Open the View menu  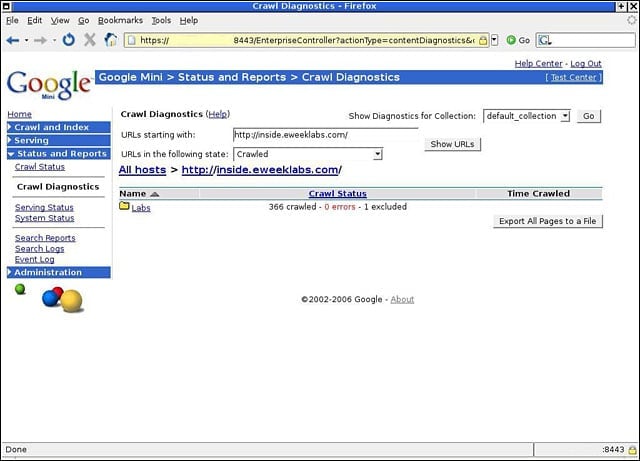(60, 20)
